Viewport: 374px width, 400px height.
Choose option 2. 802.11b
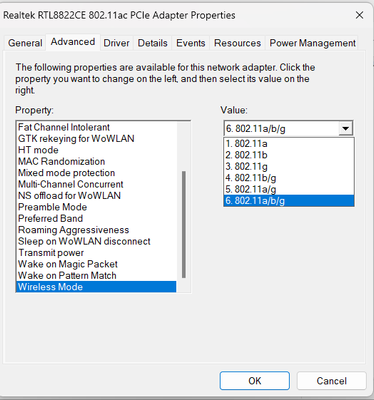[x=289, y=155]
